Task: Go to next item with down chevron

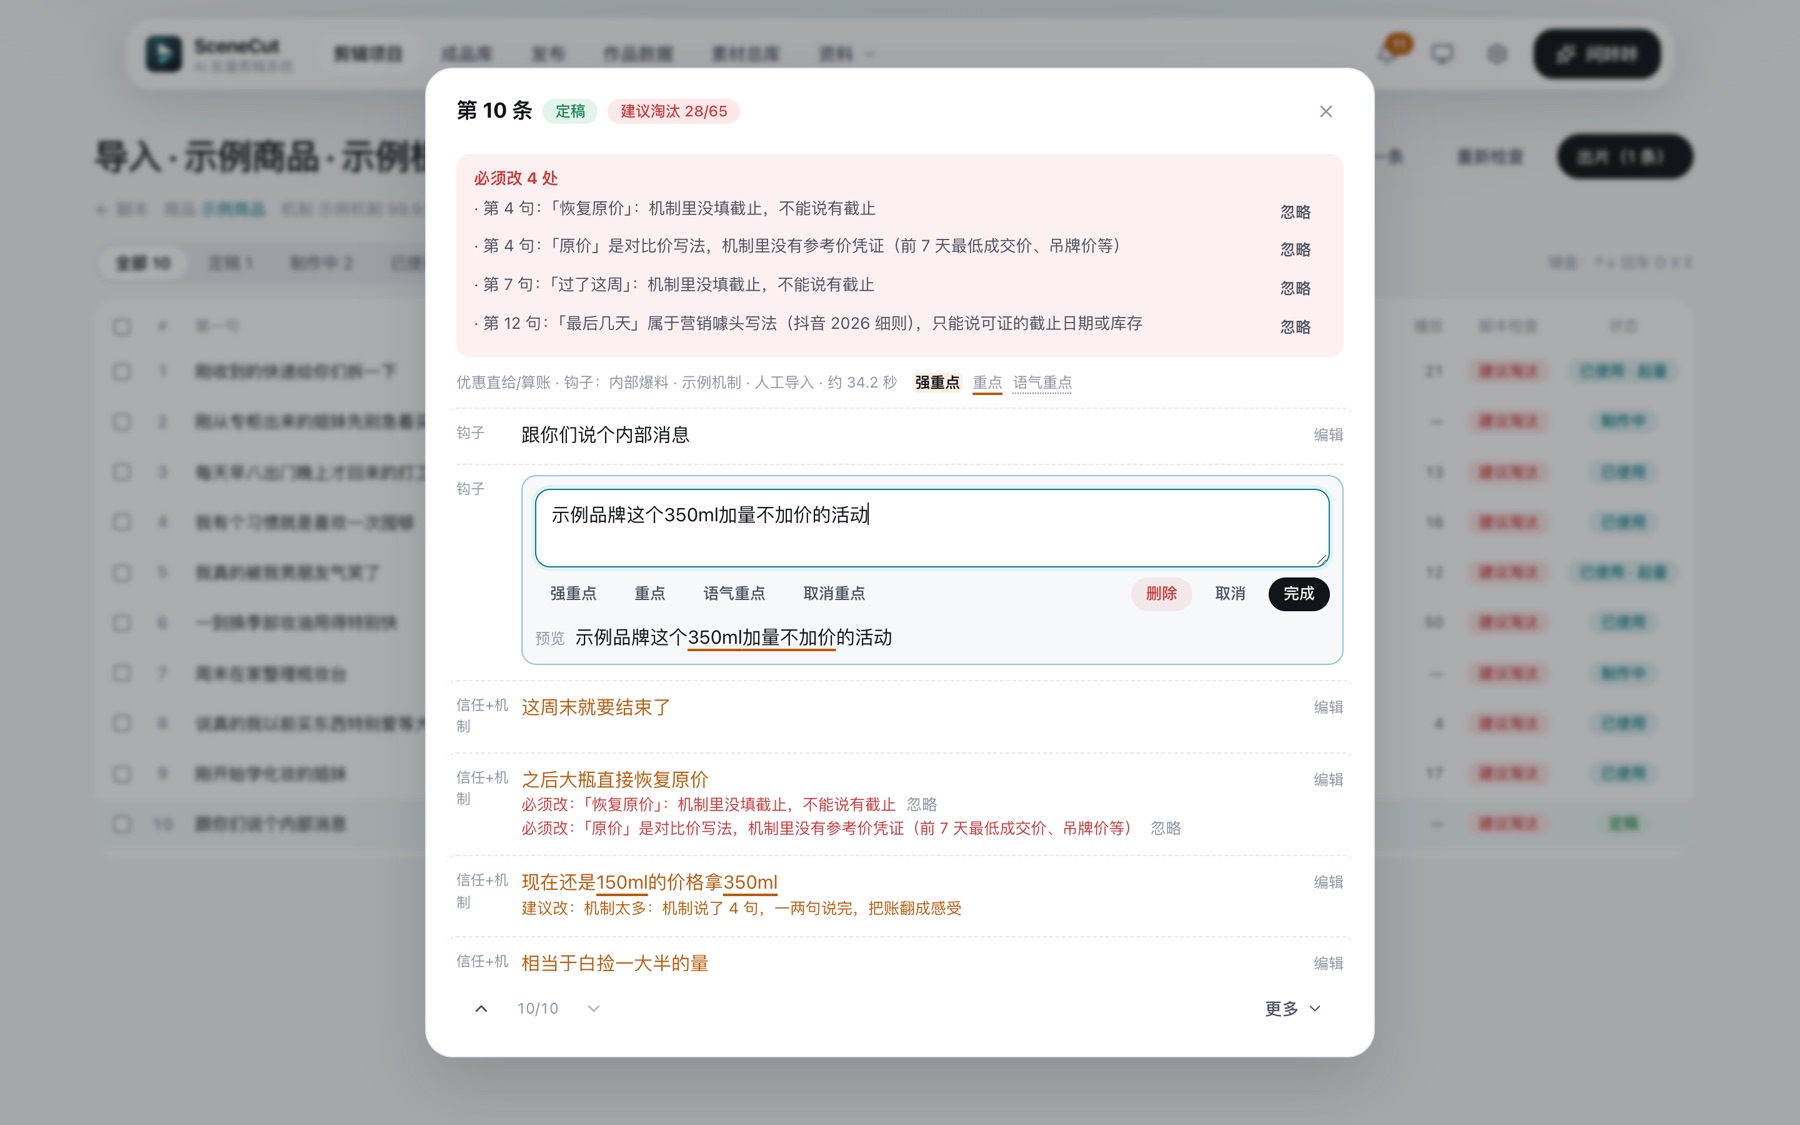Action: click(x=593, y=1008)
